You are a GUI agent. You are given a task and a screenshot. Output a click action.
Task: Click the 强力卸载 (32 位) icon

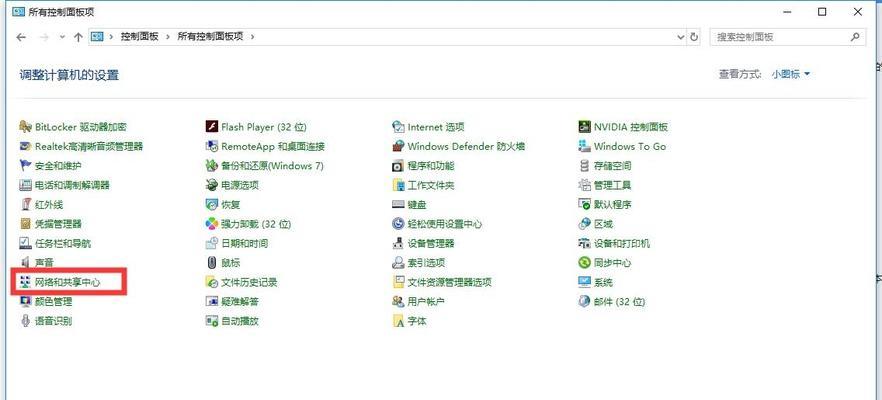click(x=212, y=224)
